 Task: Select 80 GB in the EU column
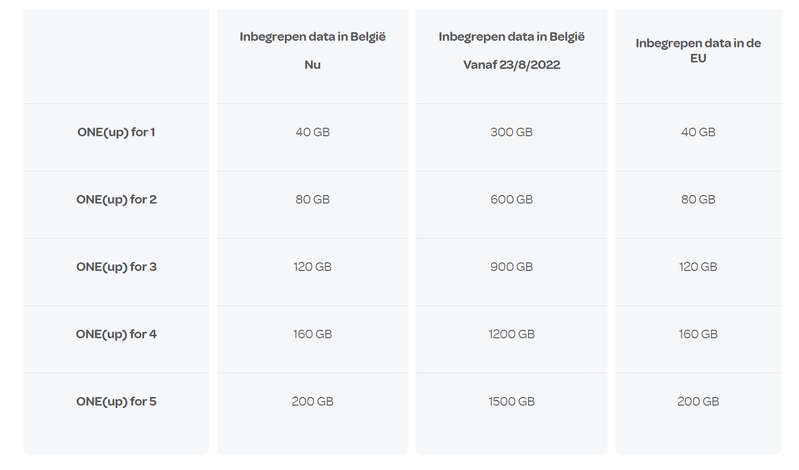click(697, 199)
